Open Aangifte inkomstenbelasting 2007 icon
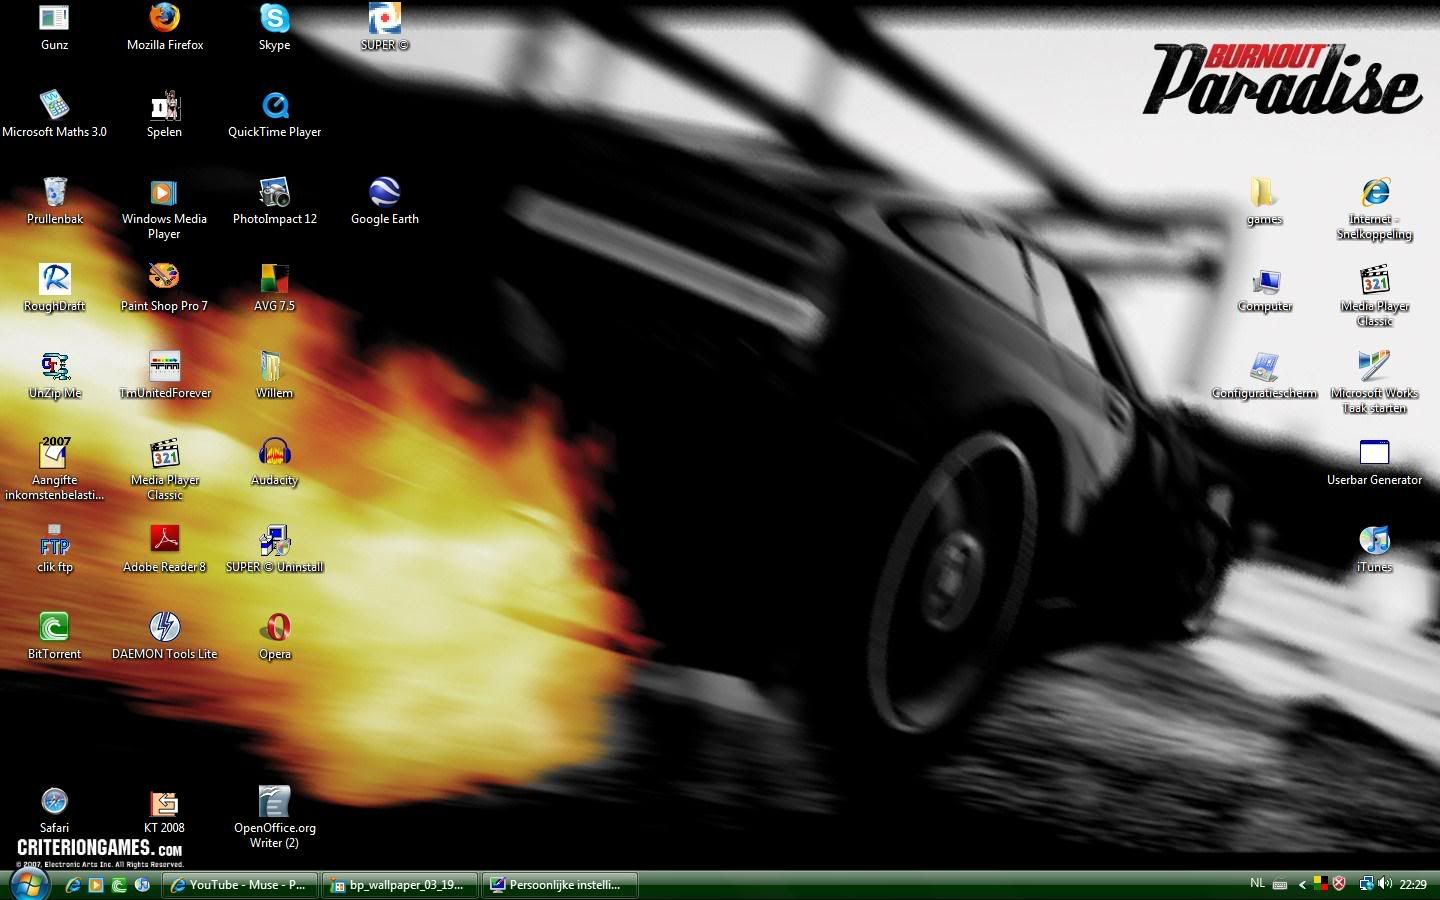 (54, 468)
